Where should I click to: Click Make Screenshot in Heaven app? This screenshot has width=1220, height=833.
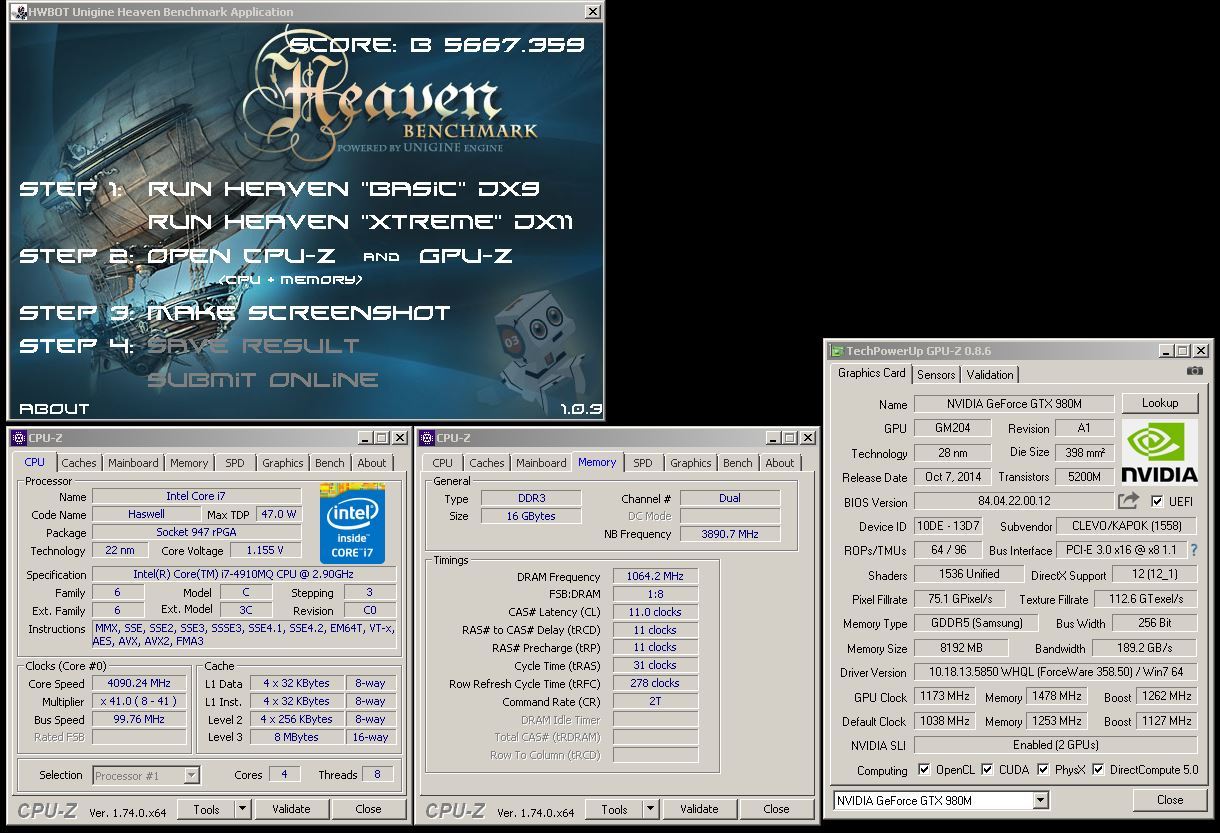point(299,313)
